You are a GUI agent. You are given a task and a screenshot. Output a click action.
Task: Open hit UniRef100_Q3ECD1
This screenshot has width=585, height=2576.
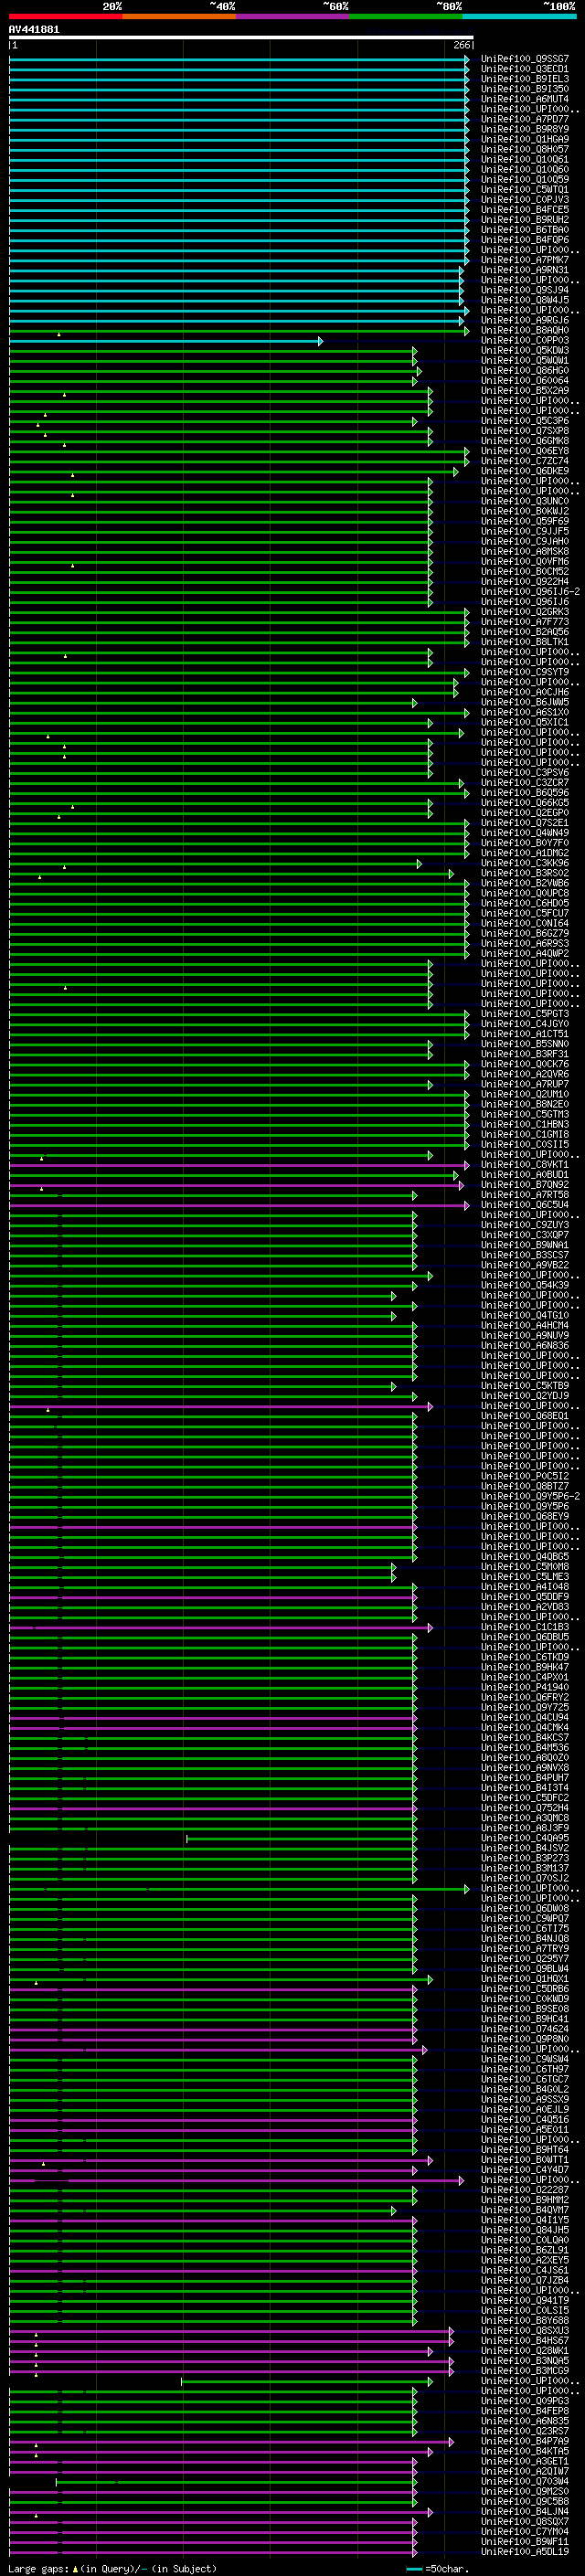(525, 69)
